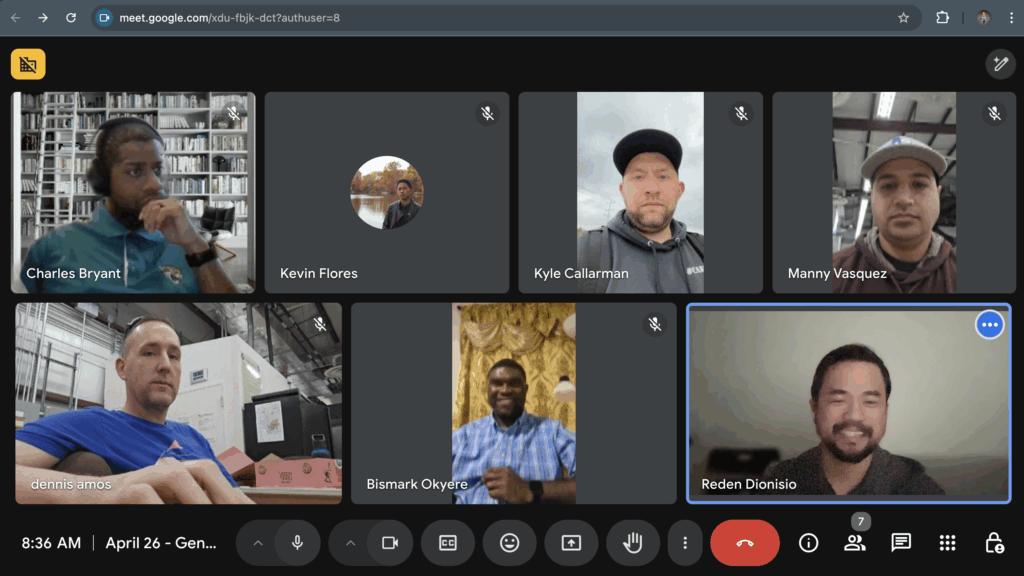Toggle the microphone mute button

click(297, 543)
